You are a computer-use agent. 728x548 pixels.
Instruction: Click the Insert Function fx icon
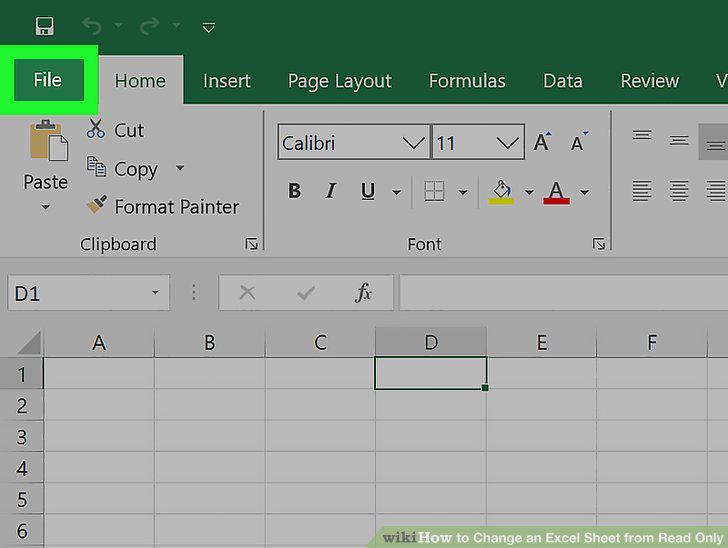(363, 293)
